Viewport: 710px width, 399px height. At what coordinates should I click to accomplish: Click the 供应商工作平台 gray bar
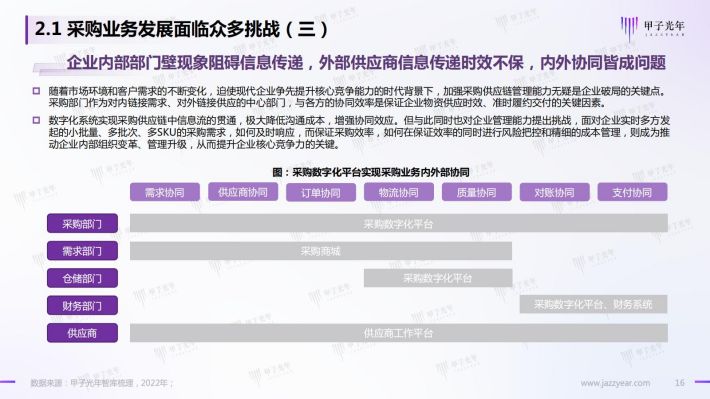pos(398,333)
